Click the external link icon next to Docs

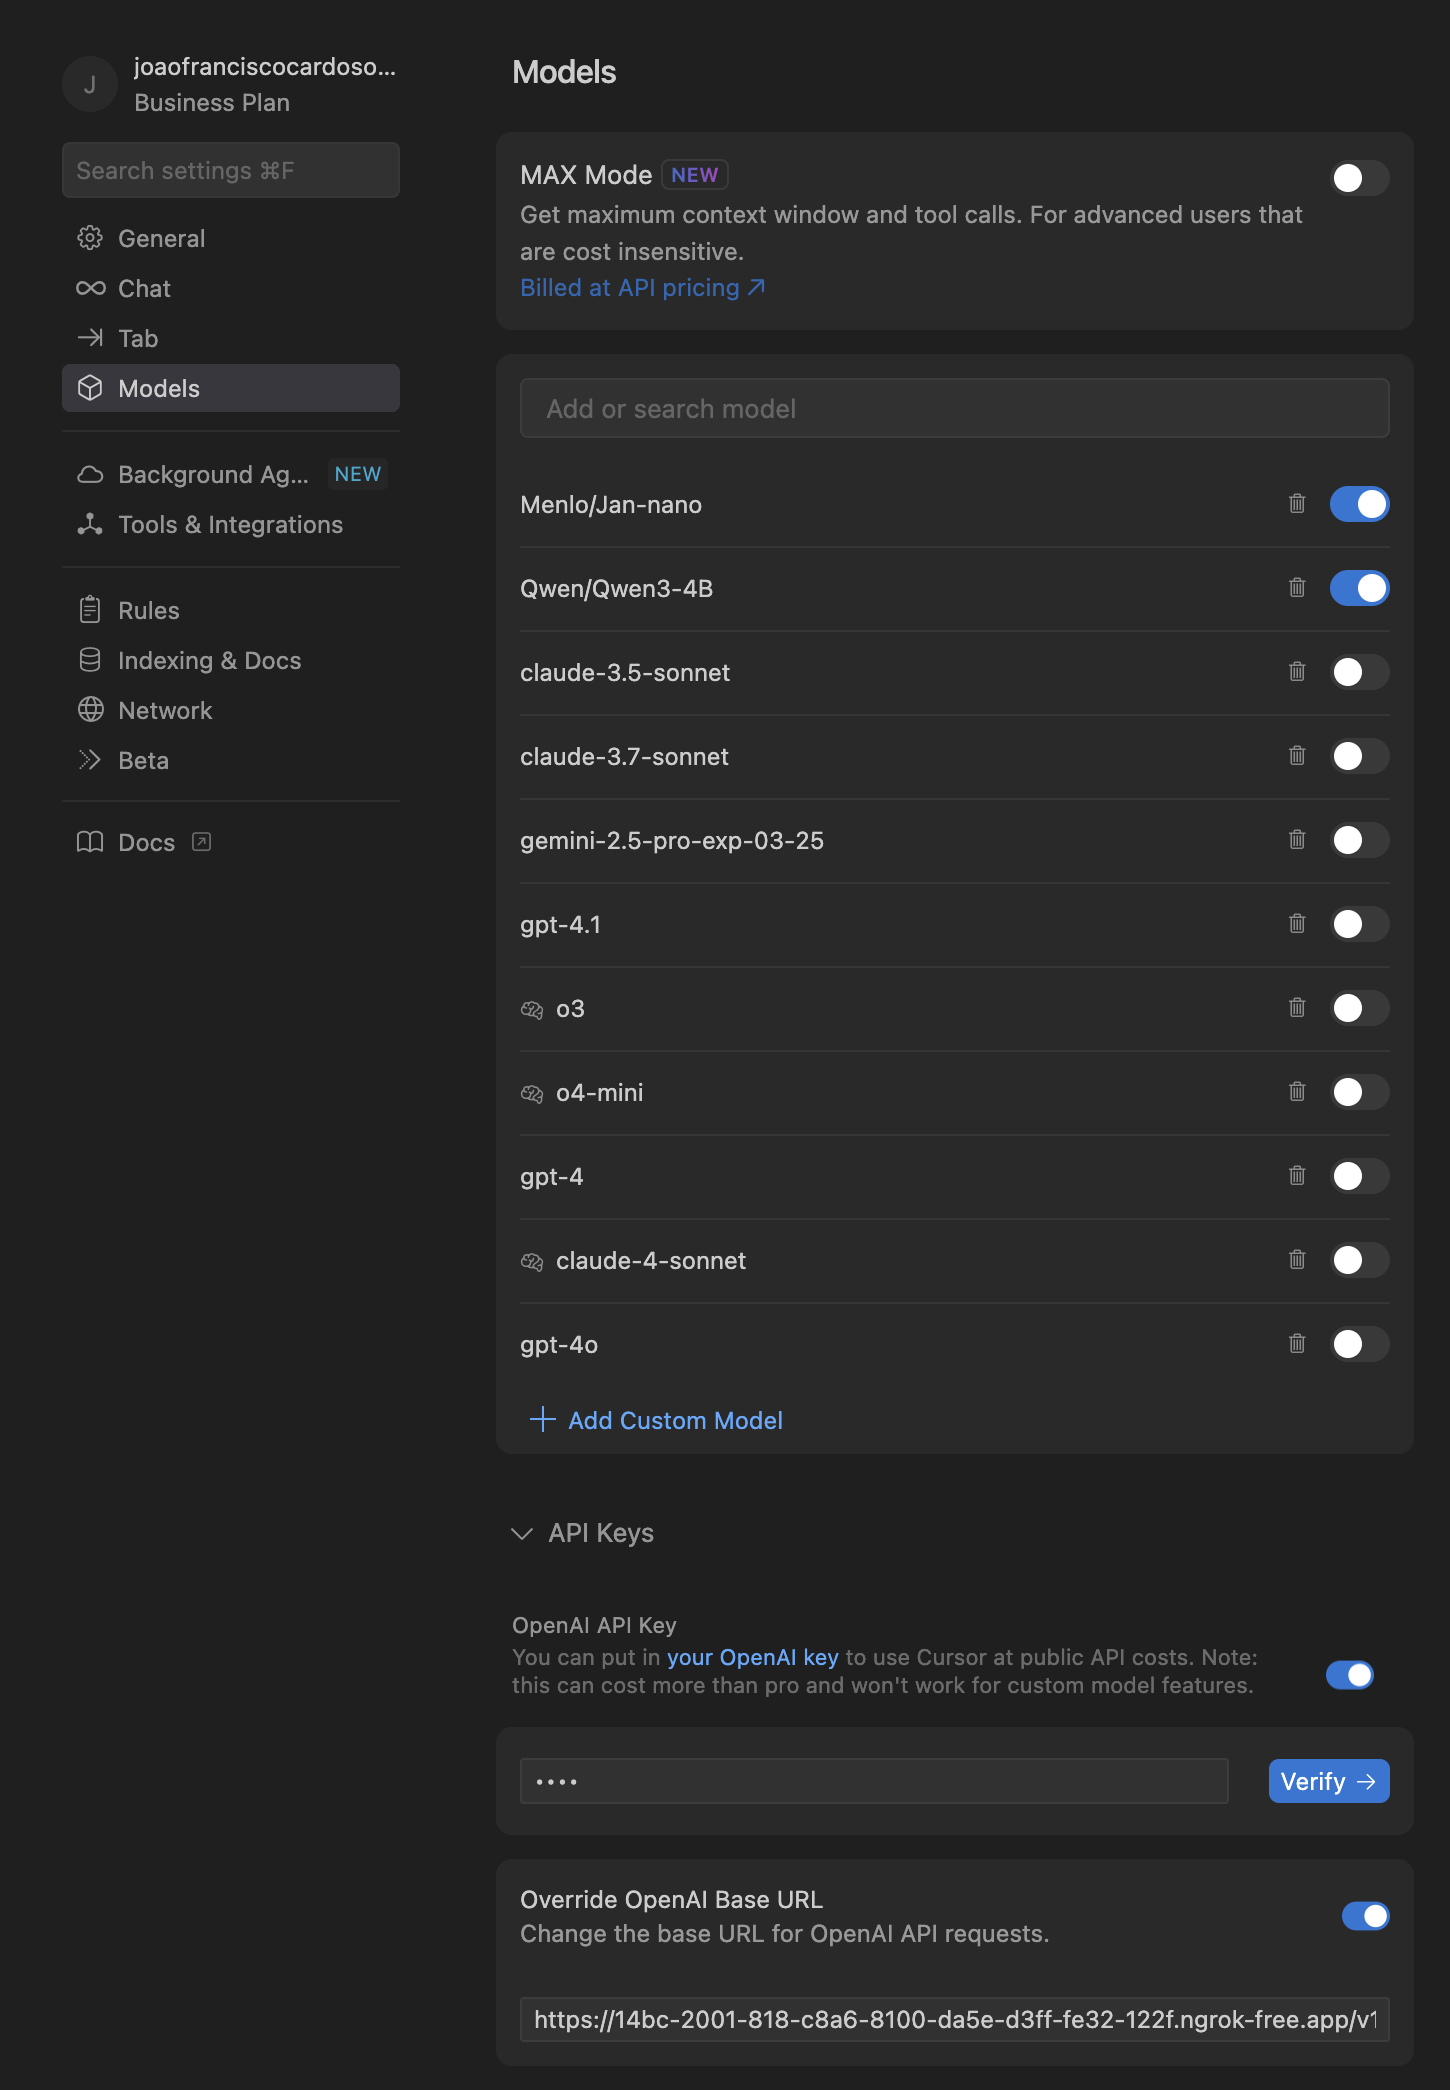tap(202, 842)
